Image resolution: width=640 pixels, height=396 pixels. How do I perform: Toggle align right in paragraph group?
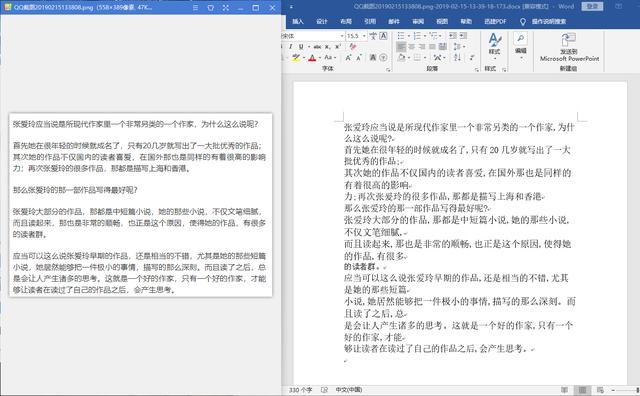pos(422,47)
